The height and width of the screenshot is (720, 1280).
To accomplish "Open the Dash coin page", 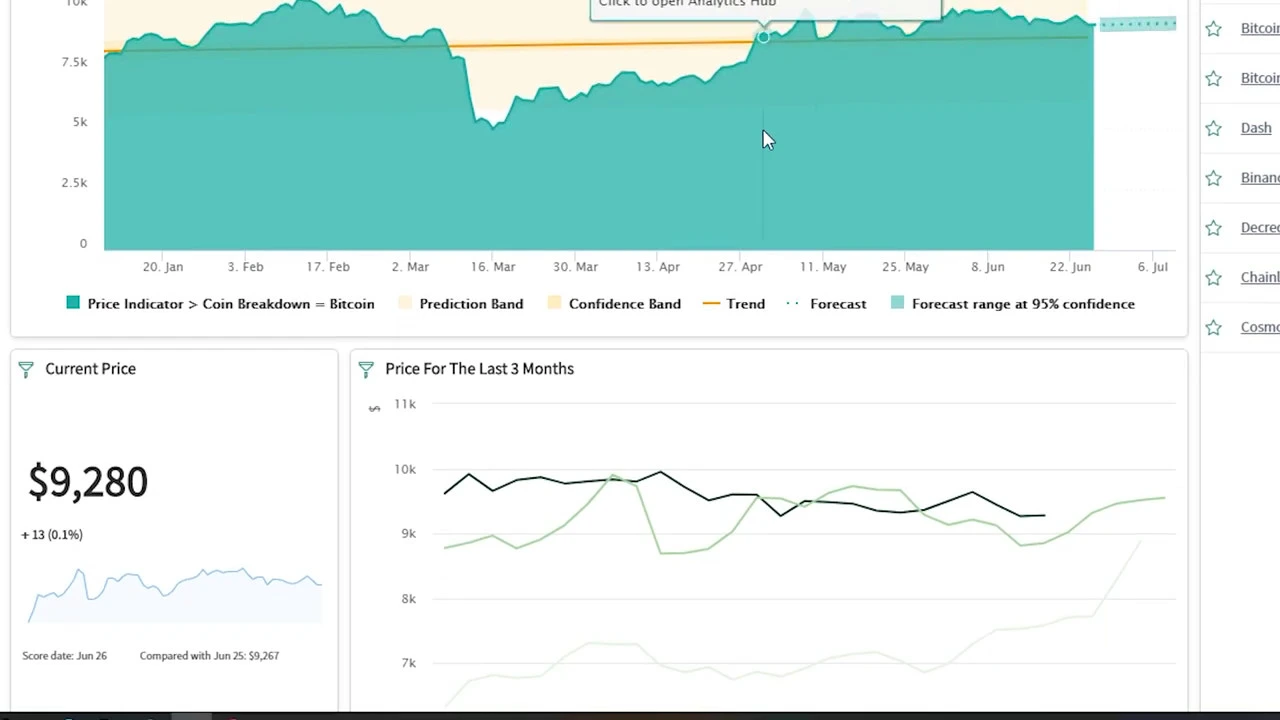I will point(1256,127).
